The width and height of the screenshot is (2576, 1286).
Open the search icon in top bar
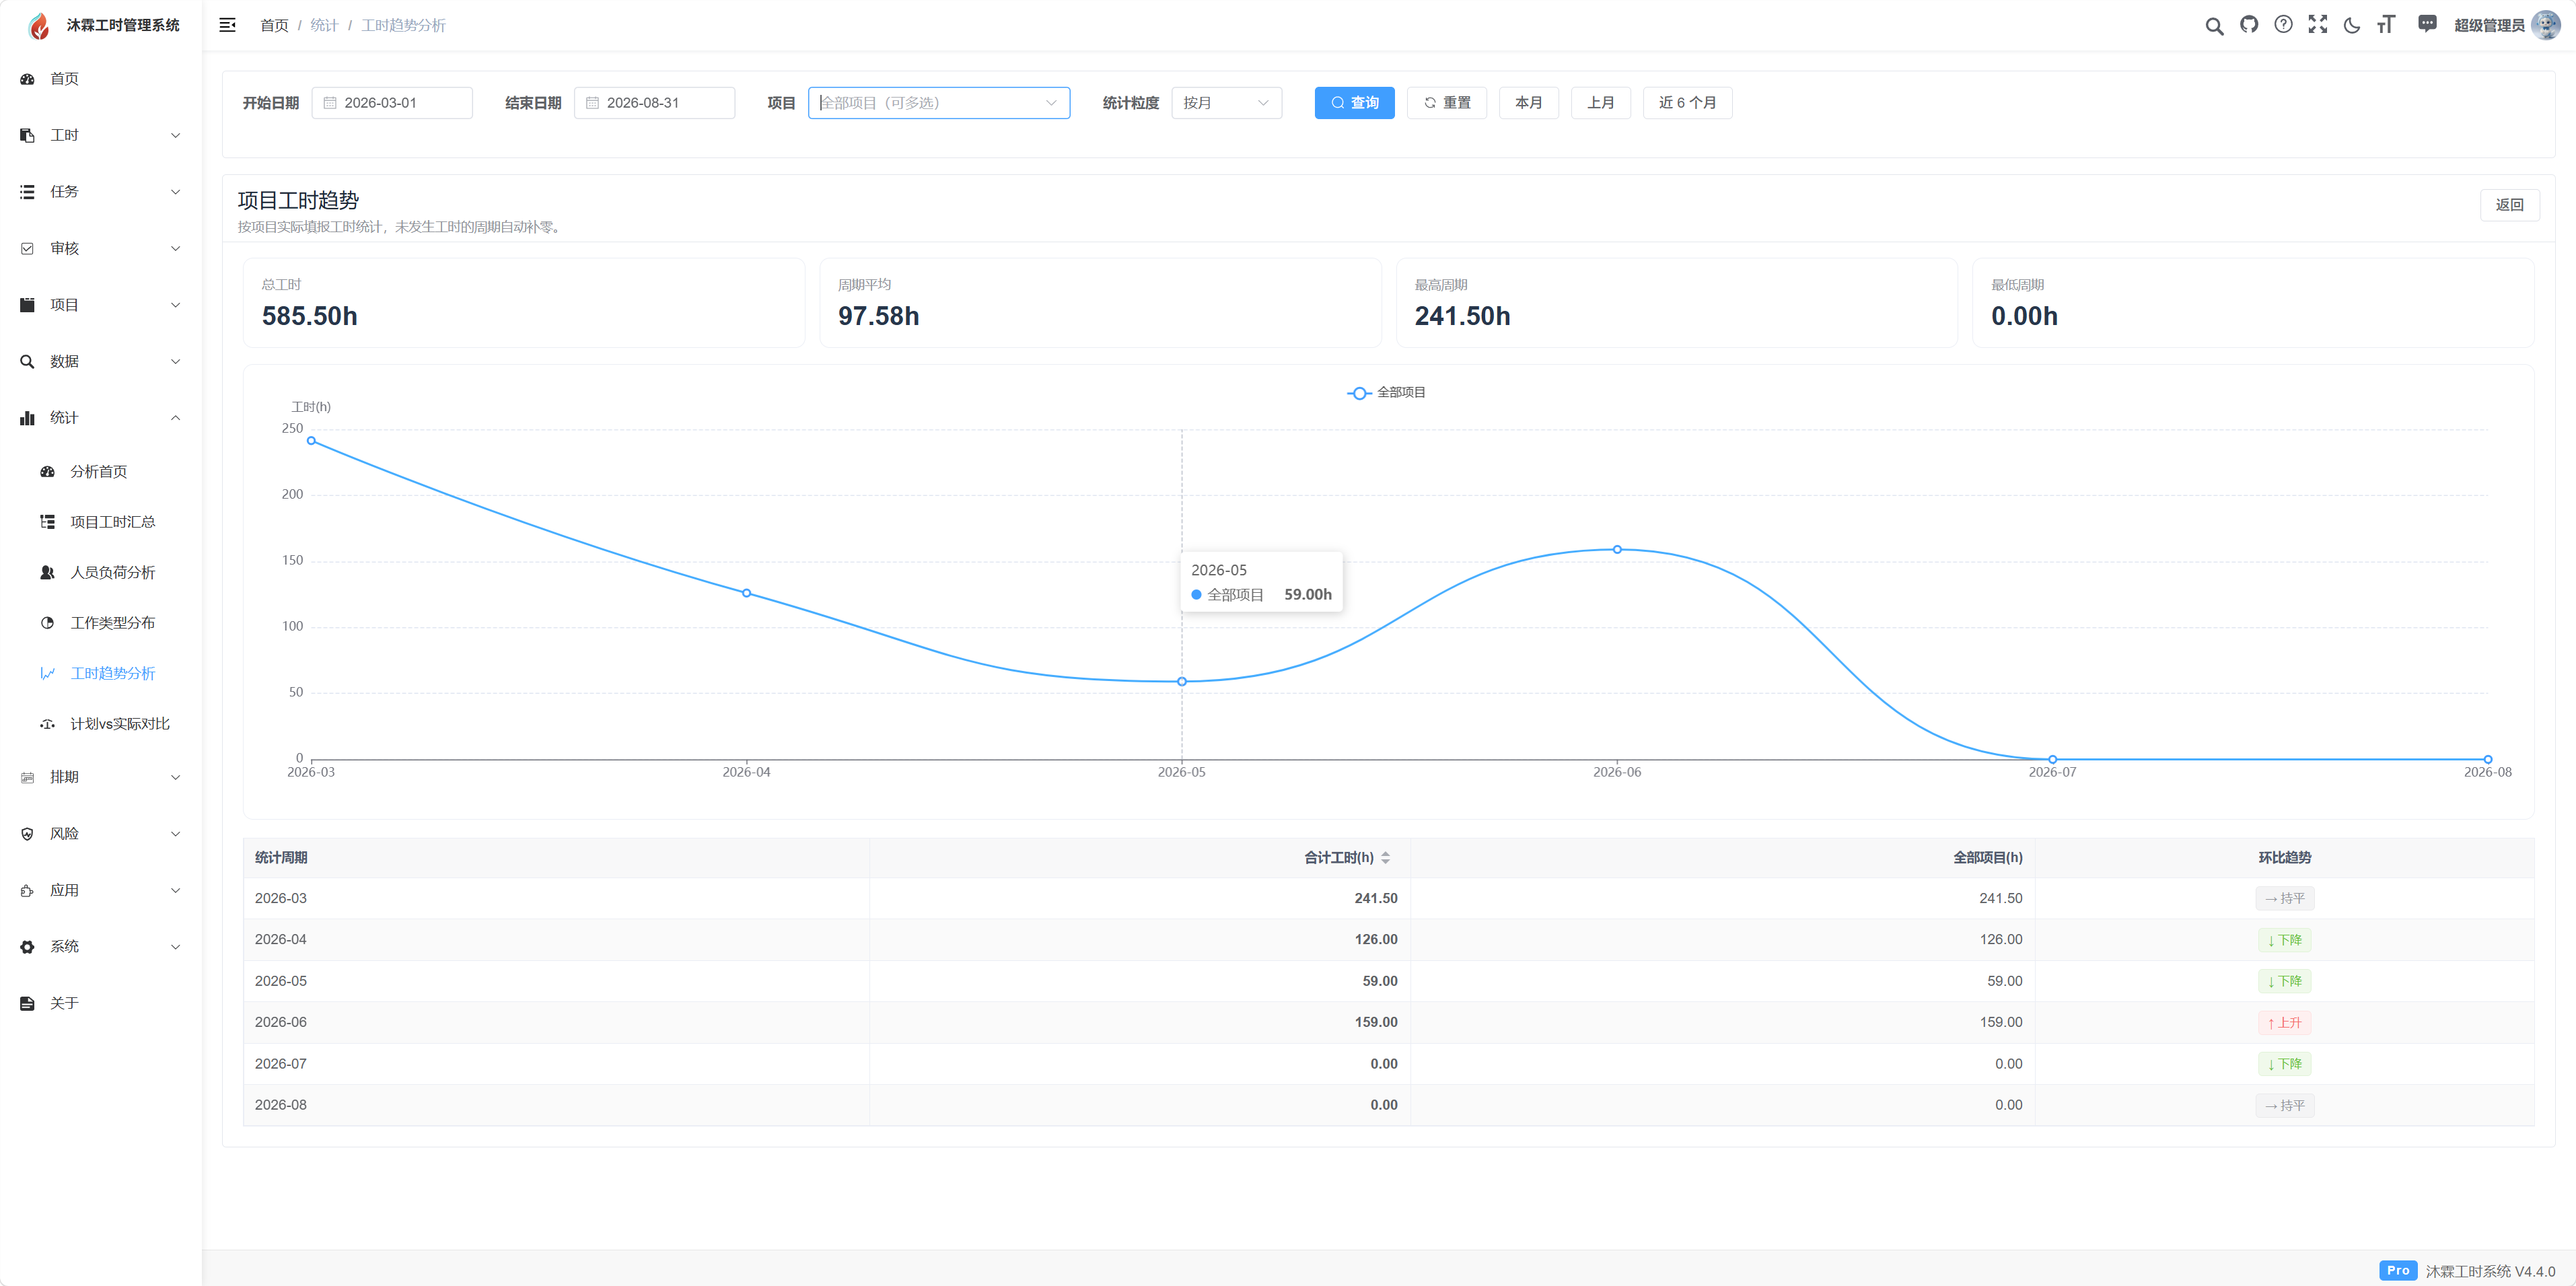click(2214, 26)
